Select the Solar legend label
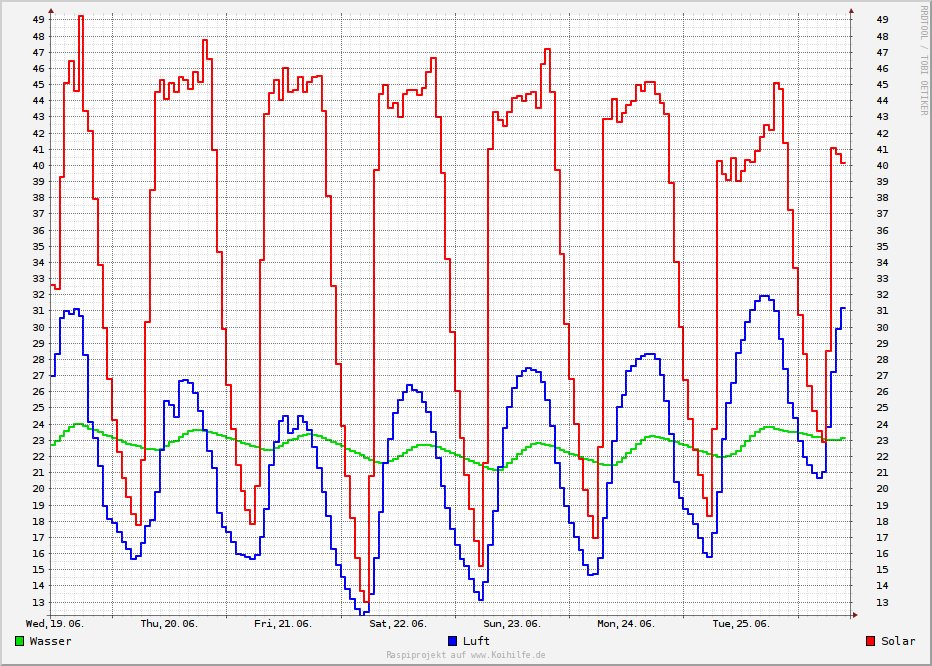 (897, 641)
